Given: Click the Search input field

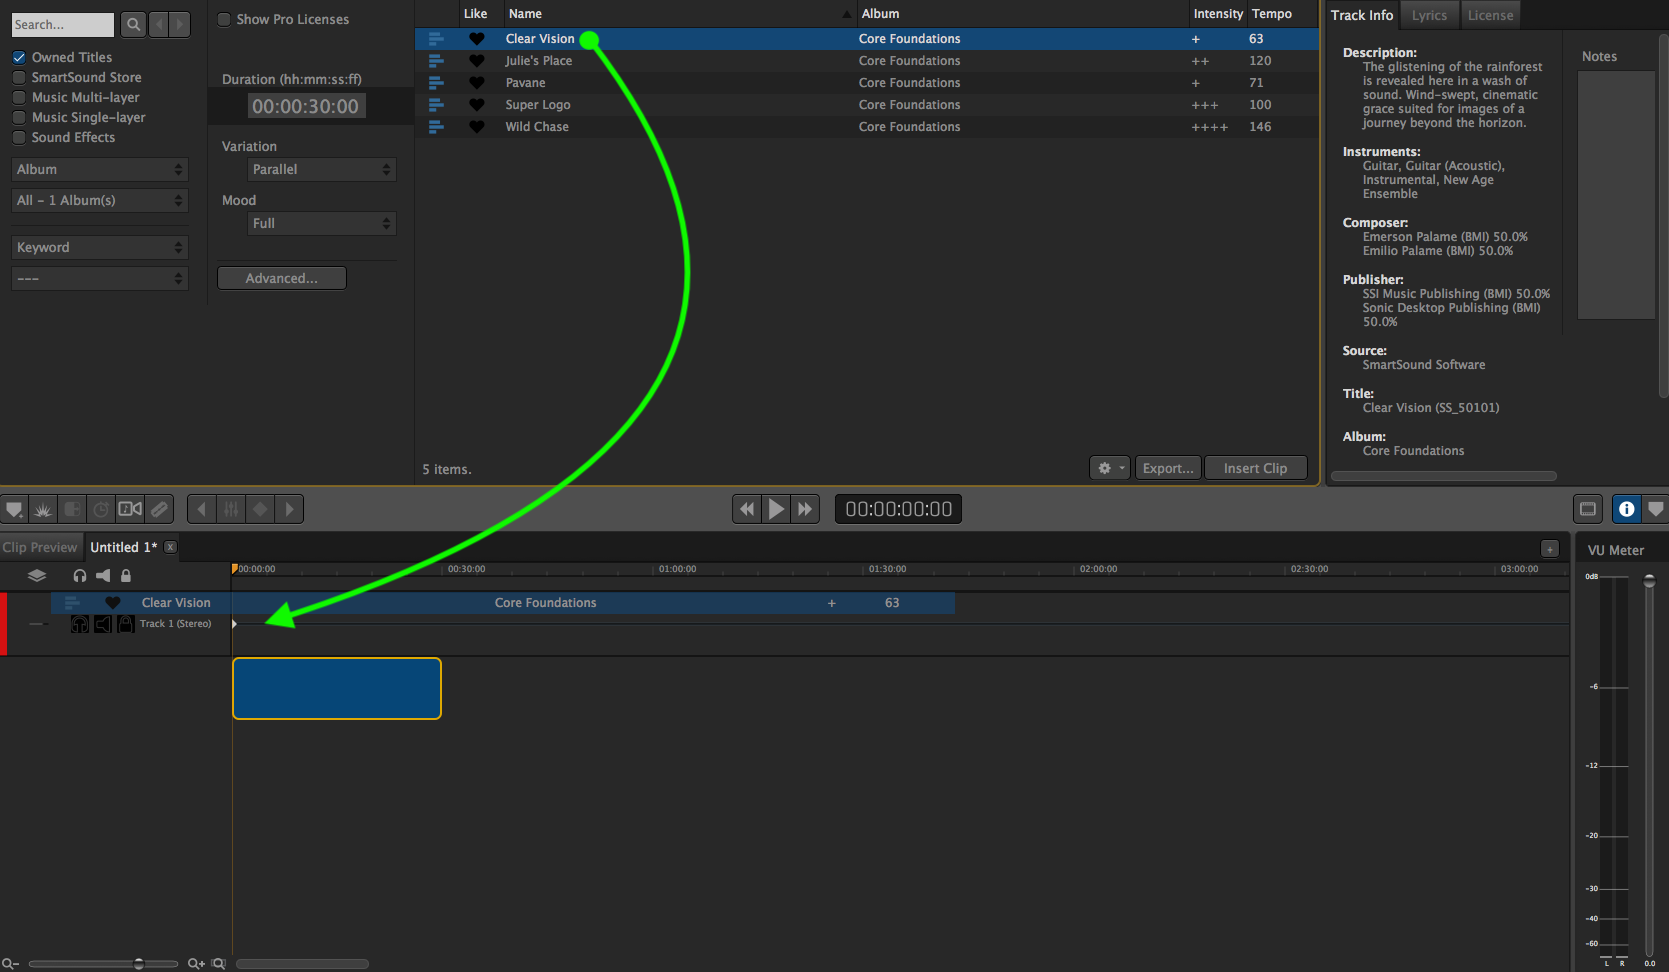Looking at the screenshot, I should point(63,24).
